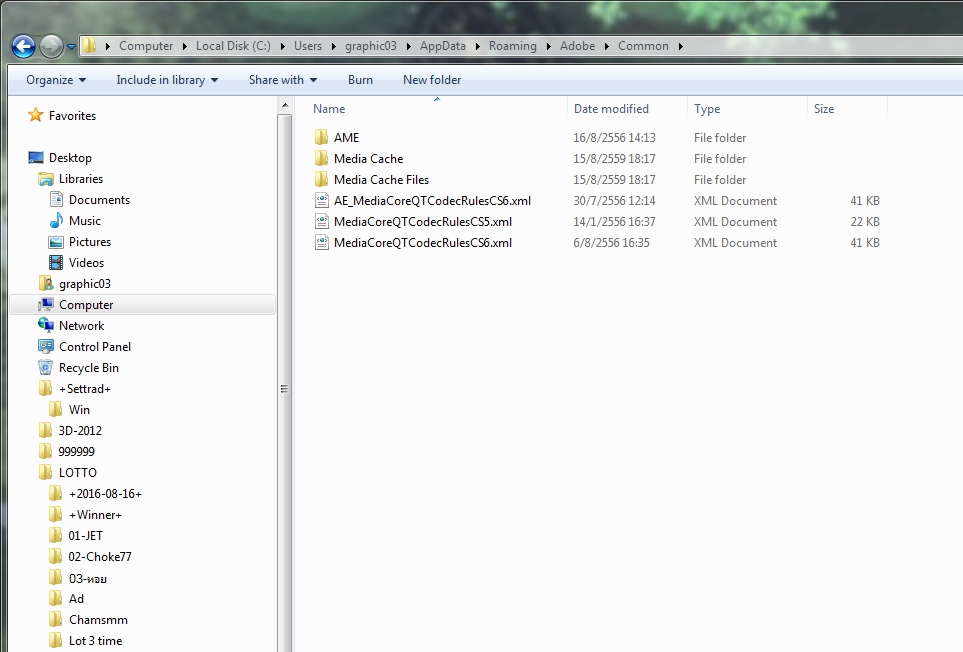Click the Documents library icon
The width and height of the screenshot is (963, 652).
coord(56,200)
